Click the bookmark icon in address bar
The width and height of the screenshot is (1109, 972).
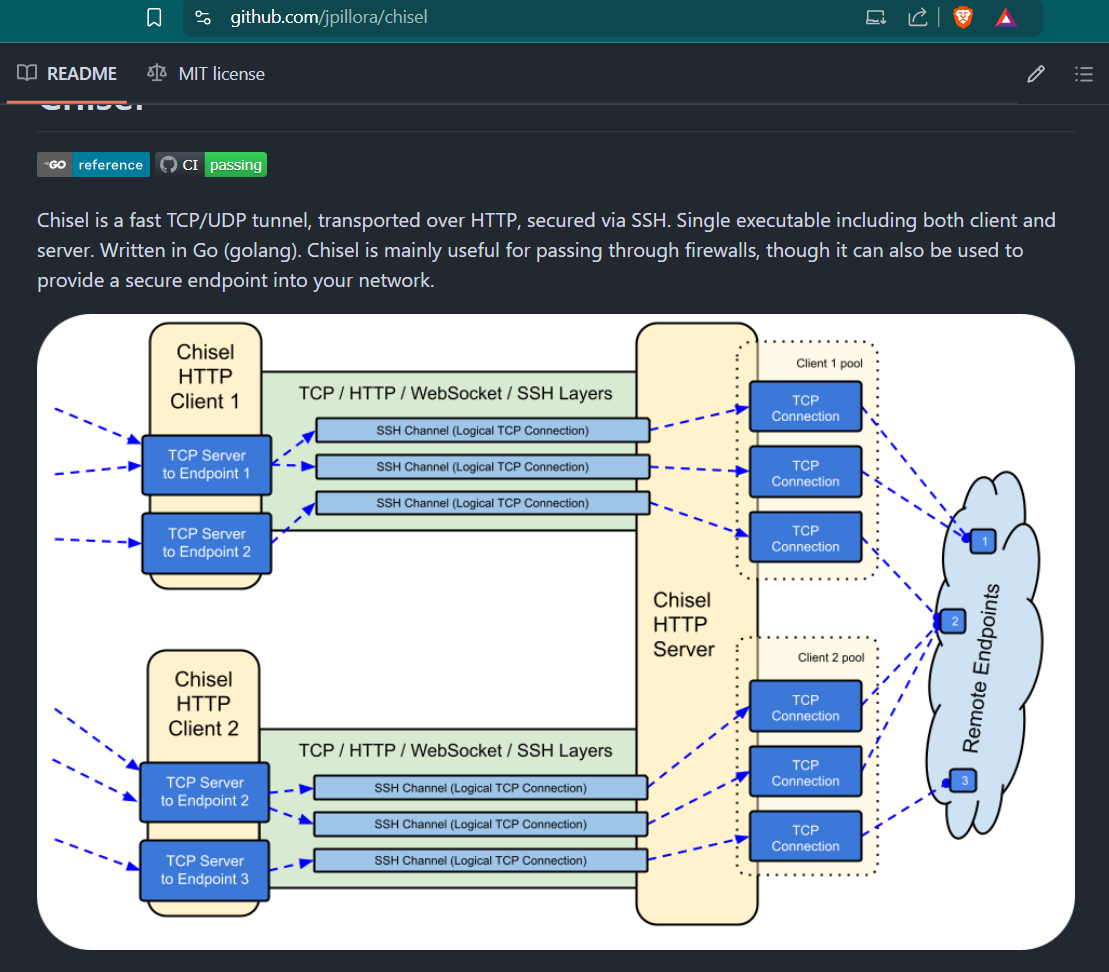[154, 17]
